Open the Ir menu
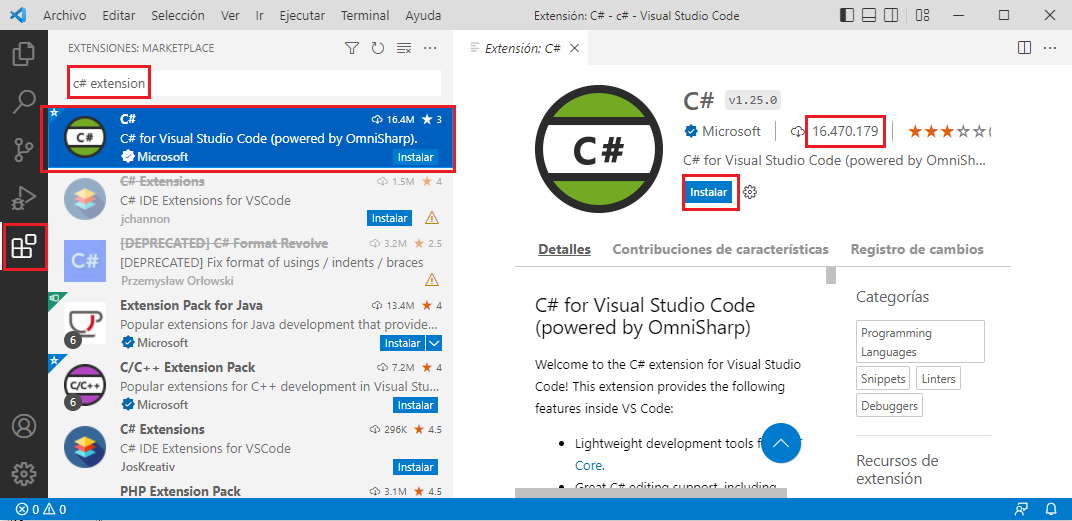The width and height of the screenshot is (1072, 521). point(260,15)
